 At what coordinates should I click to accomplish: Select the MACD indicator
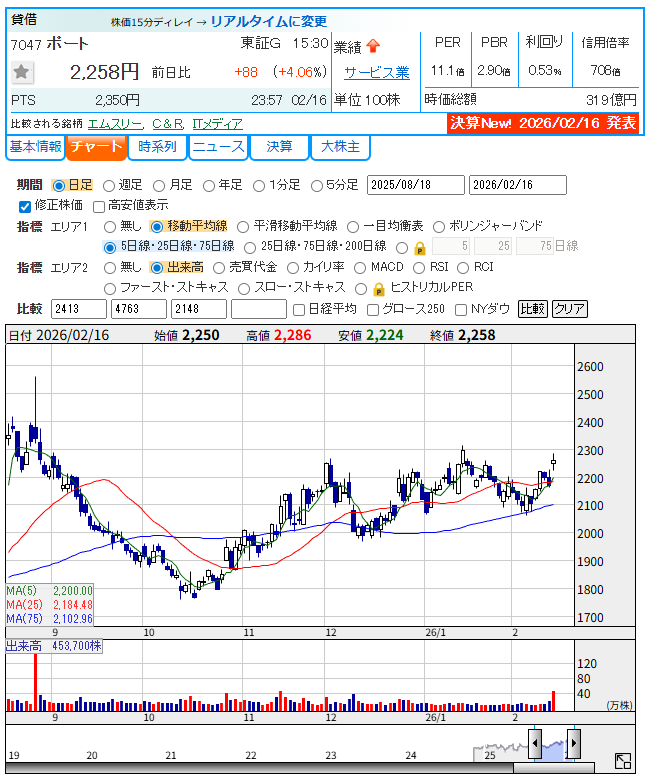[360, 268]
